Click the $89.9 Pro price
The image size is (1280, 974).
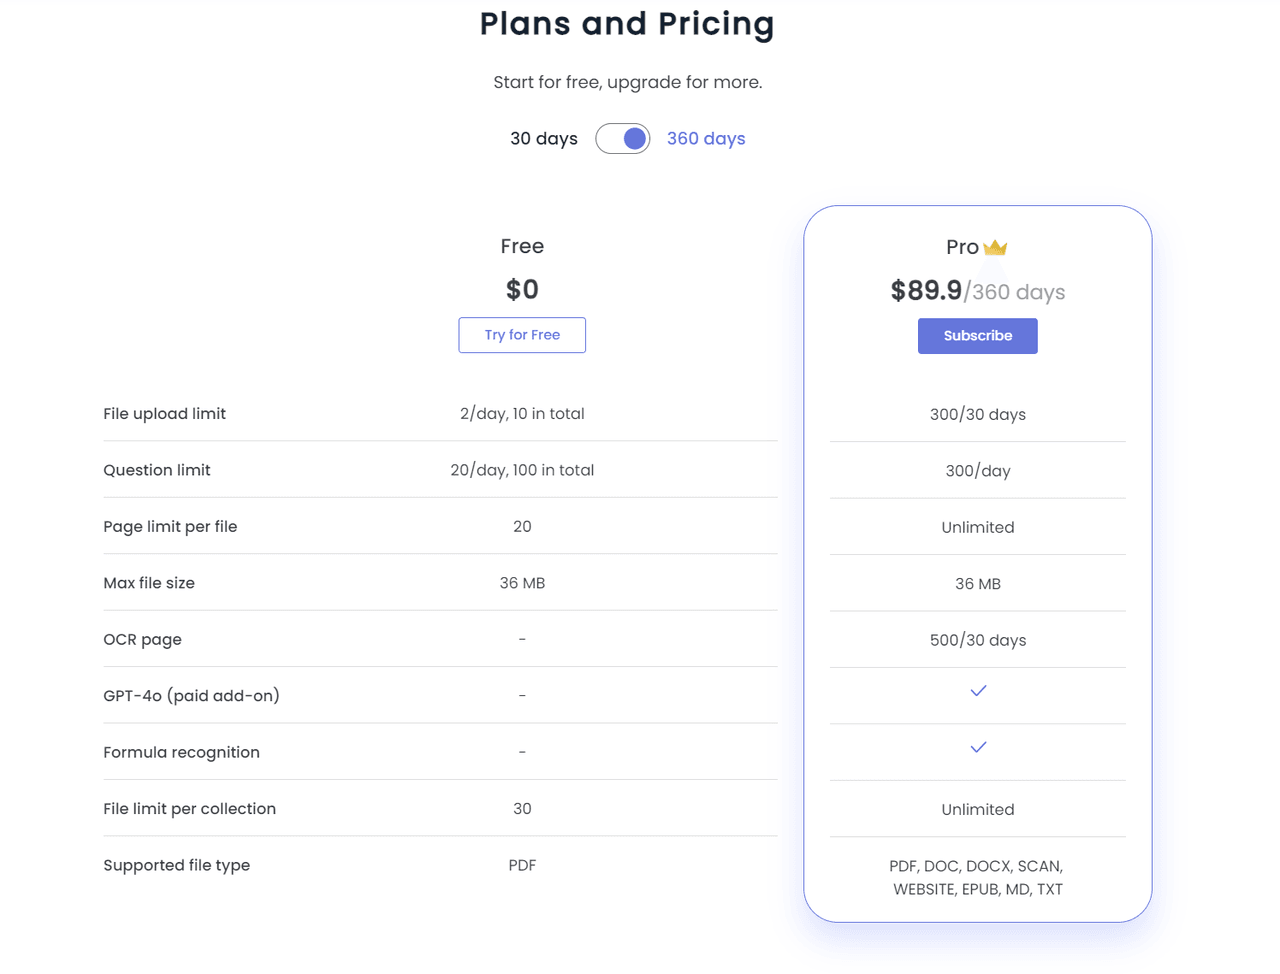pos(926,291)
